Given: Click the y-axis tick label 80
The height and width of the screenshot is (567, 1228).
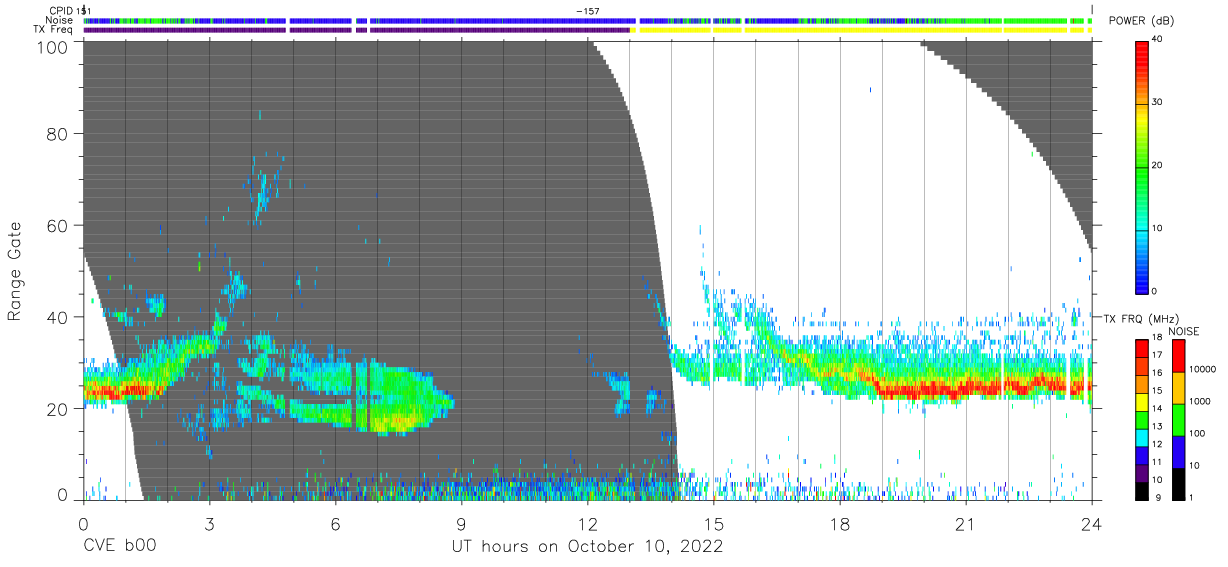Looking at the screenshot, I should pyautogui.click(x=58, y=133).
